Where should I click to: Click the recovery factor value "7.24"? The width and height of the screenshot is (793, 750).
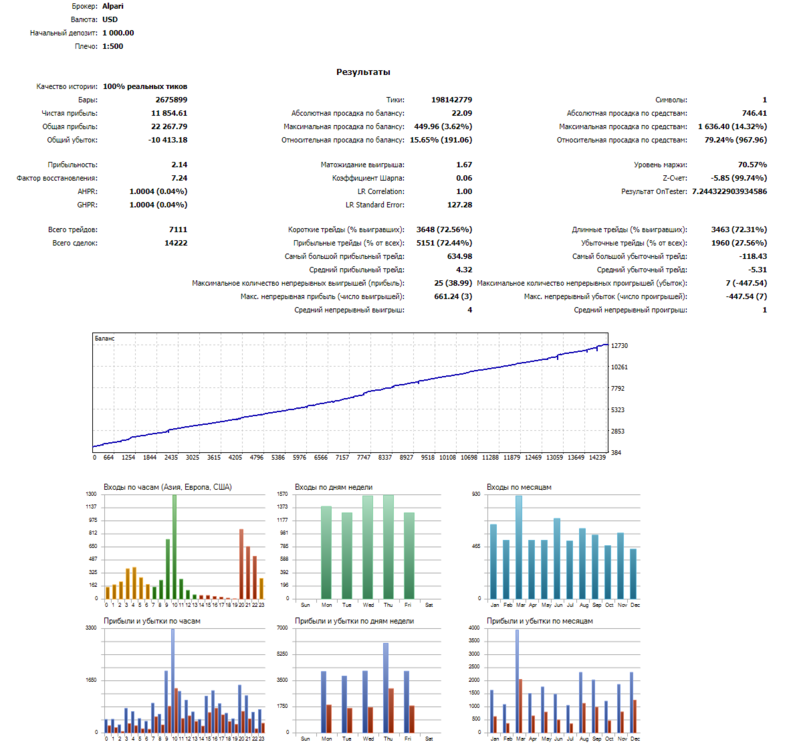pyautogui.click(x=179, y=178)
